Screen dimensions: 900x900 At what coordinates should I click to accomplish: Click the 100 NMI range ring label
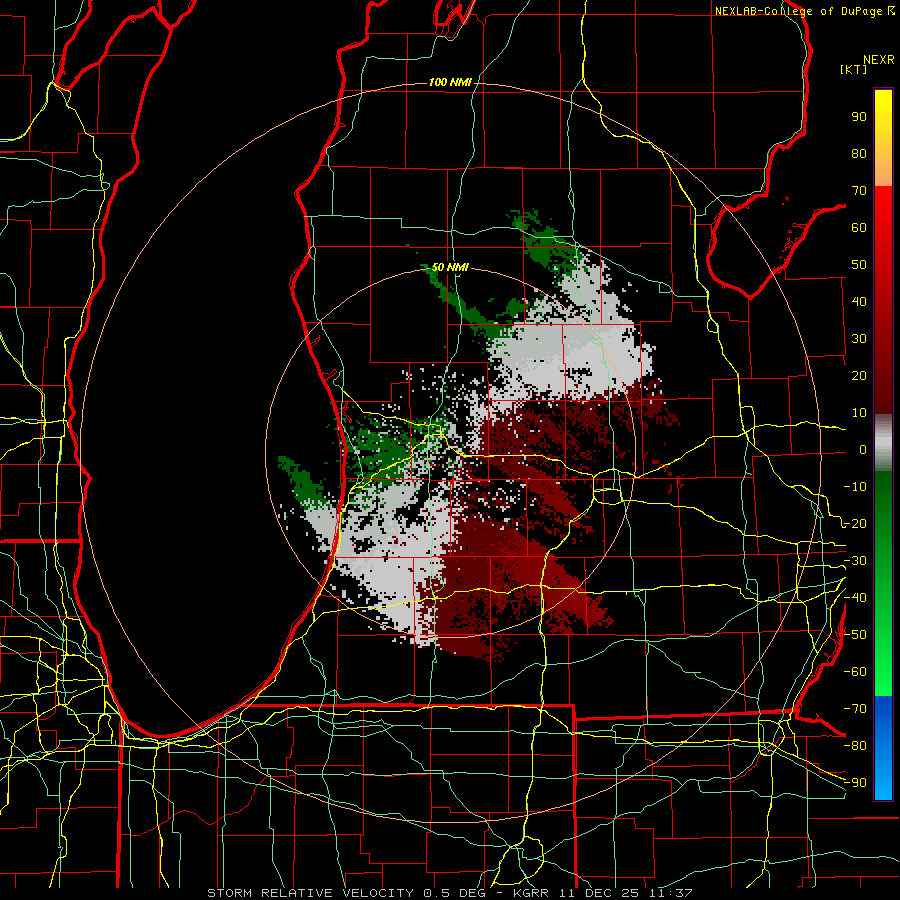450,83
